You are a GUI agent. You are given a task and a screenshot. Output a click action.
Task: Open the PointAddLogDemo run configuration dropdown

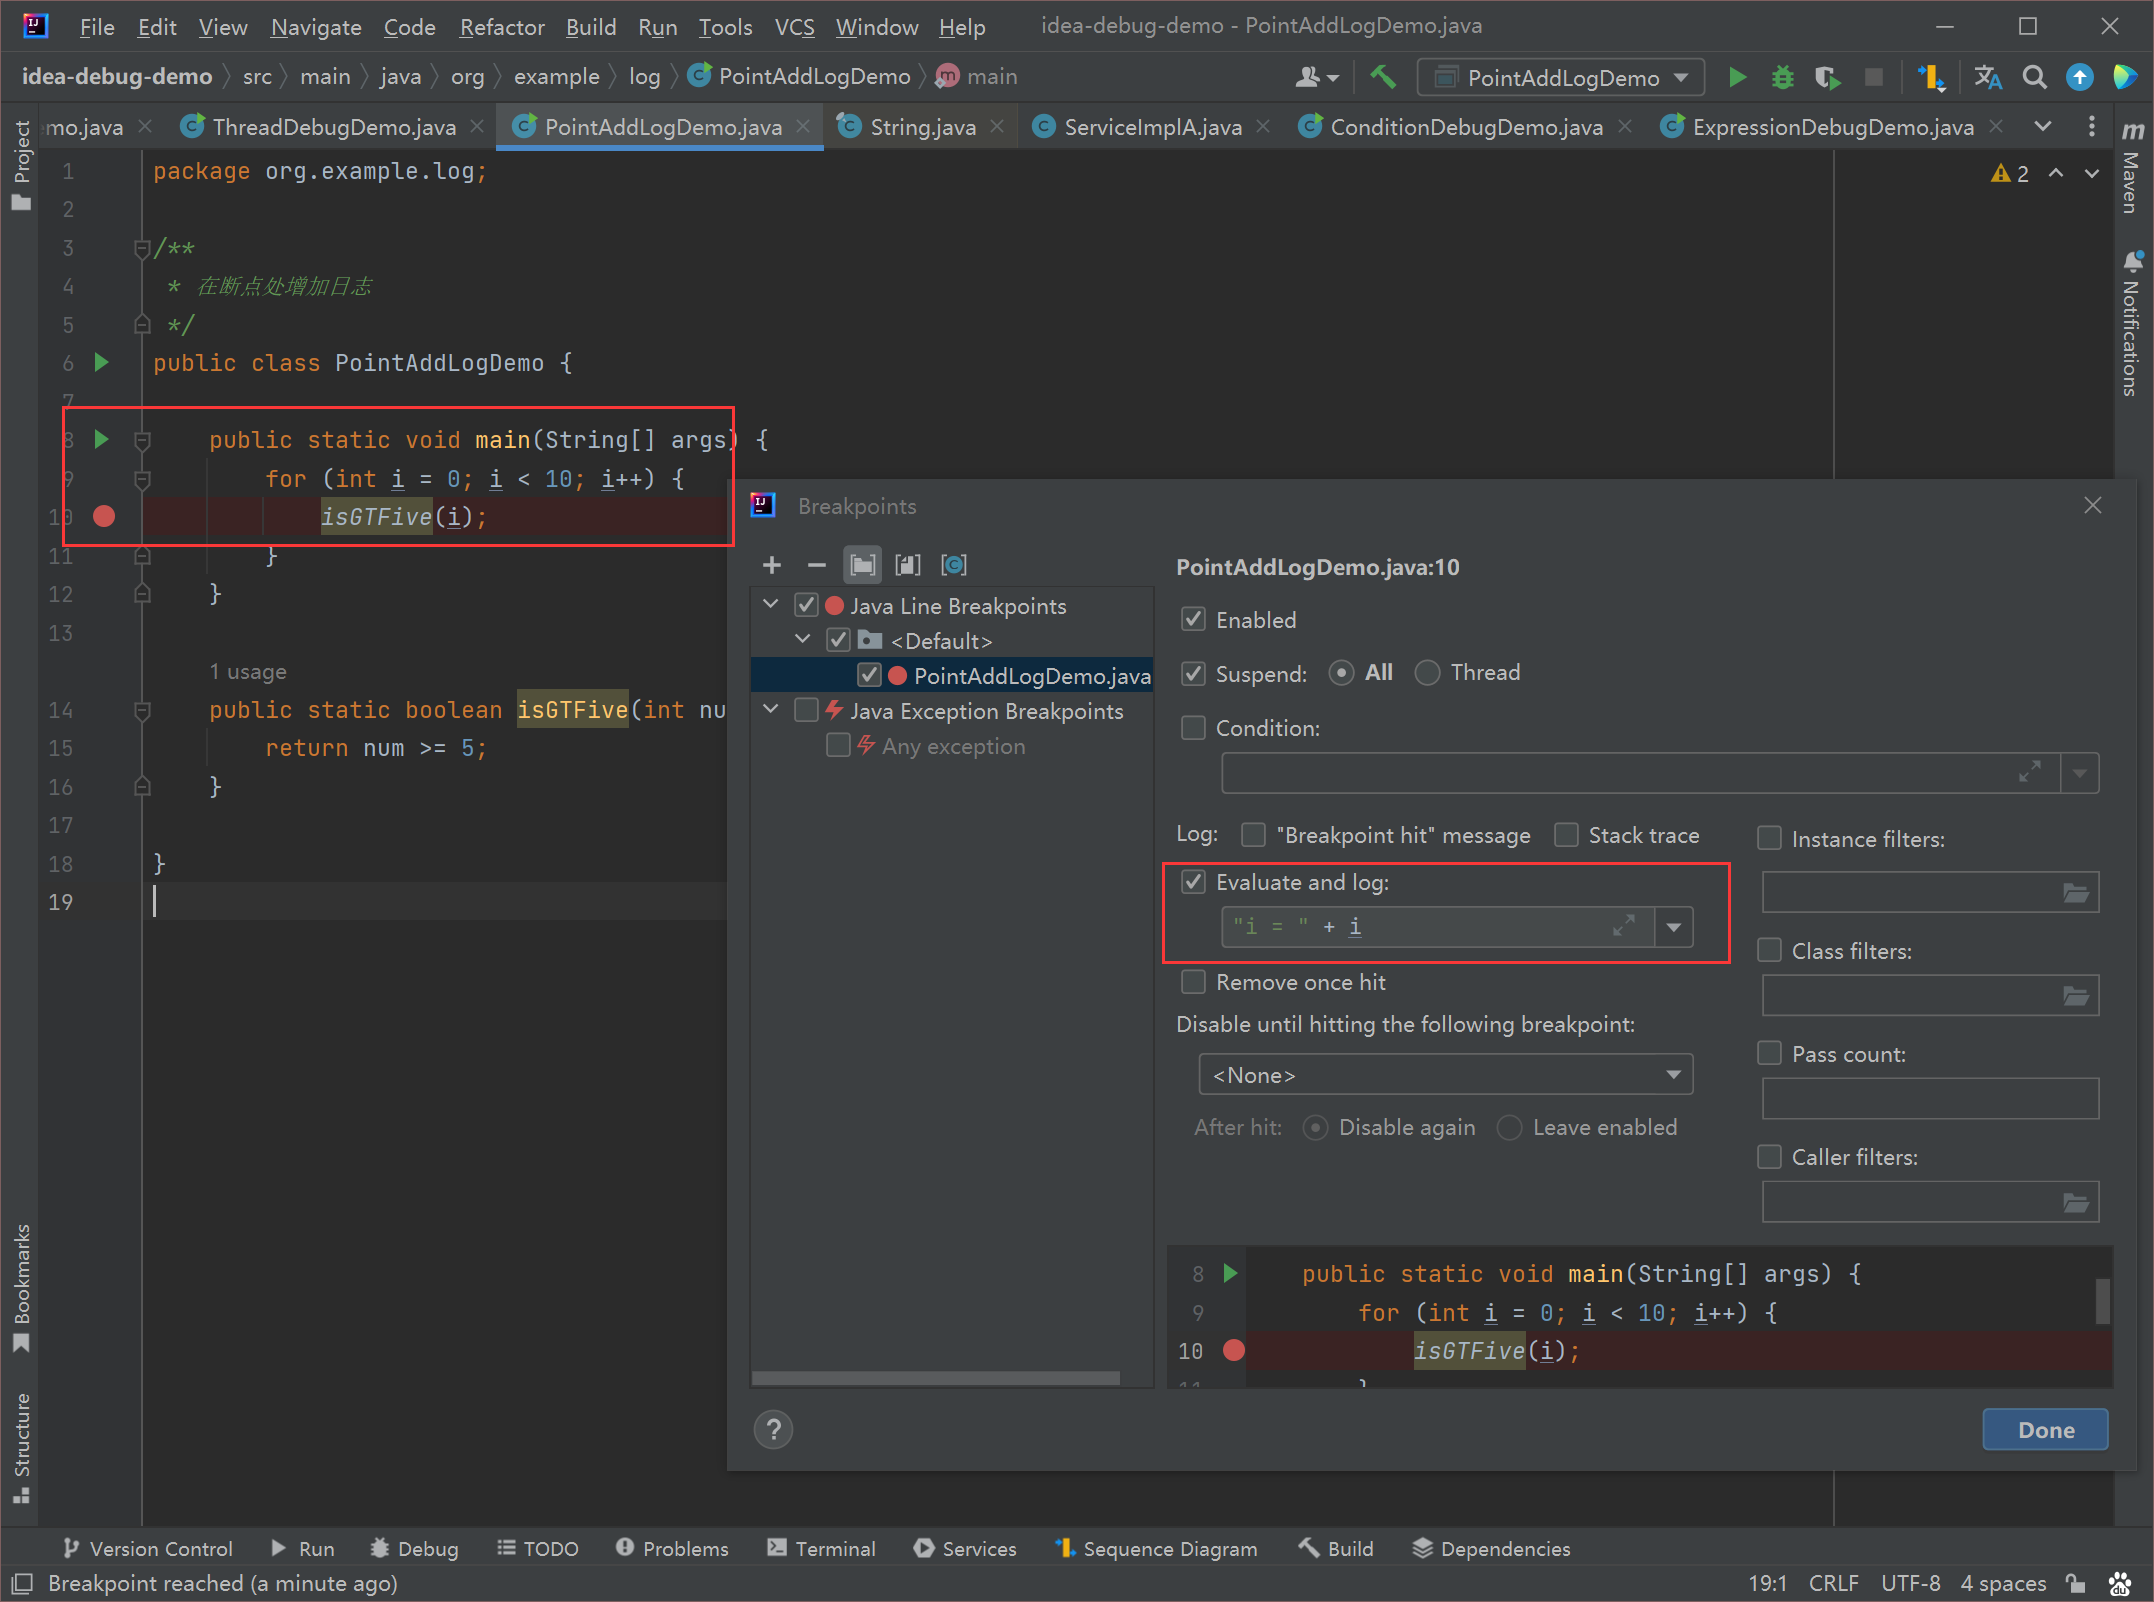(1561, 77)
